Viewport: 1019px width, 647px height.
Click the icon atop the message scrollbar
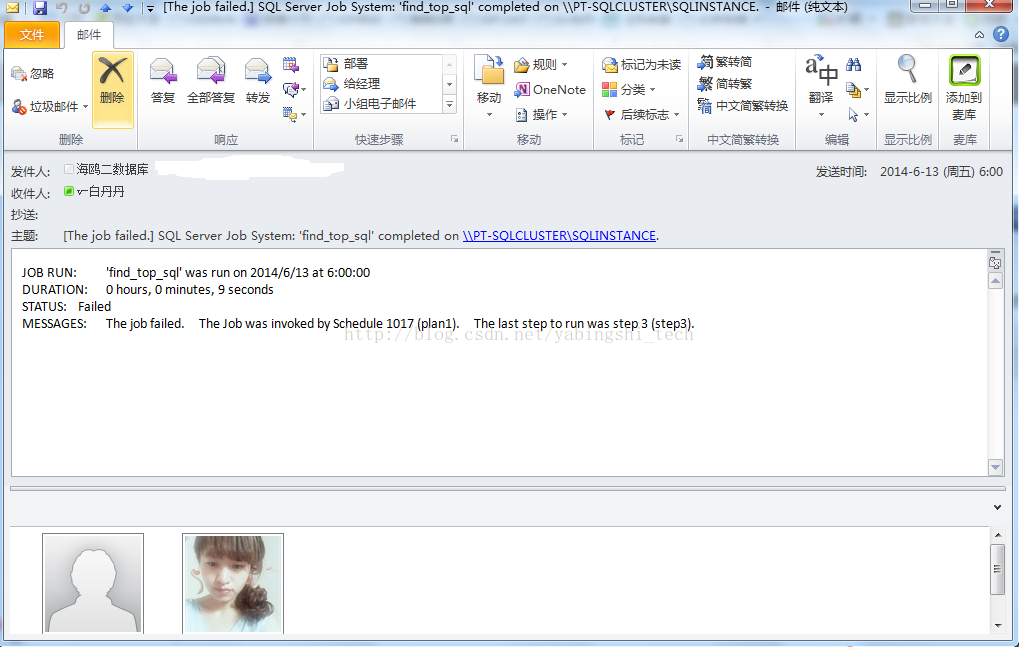(995, 261)
